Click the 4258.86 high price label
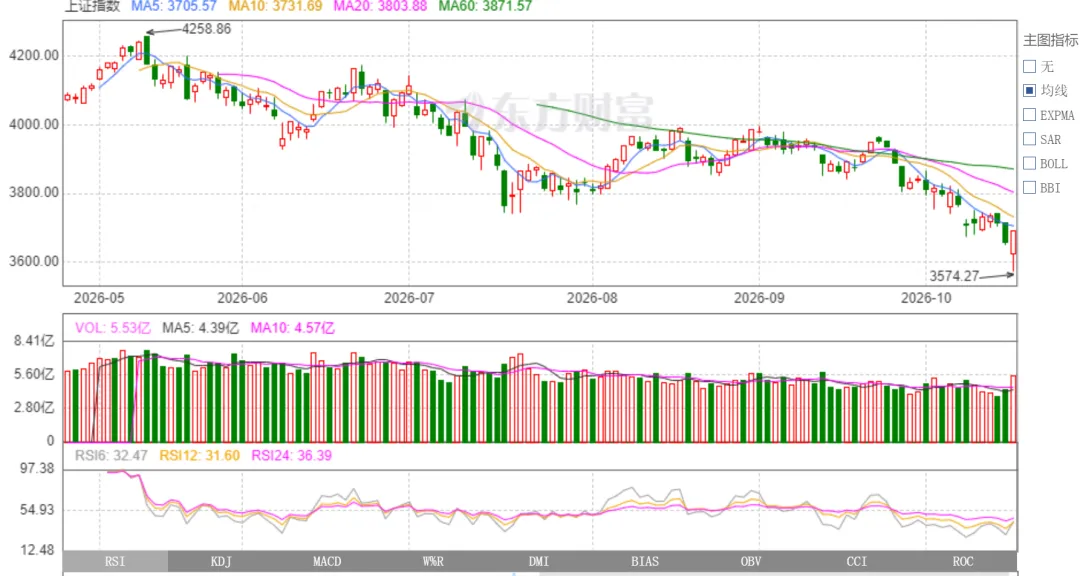1080x576 pixels. point(207,29)
